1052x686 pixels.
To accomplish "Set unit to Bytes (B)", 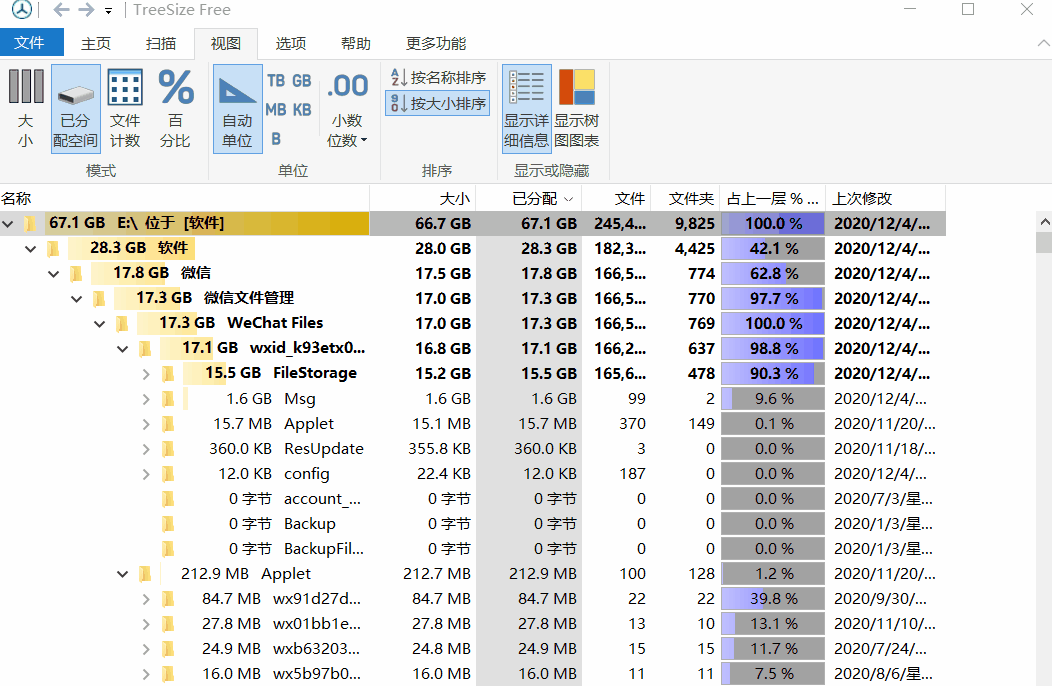I will pos(276,139).
